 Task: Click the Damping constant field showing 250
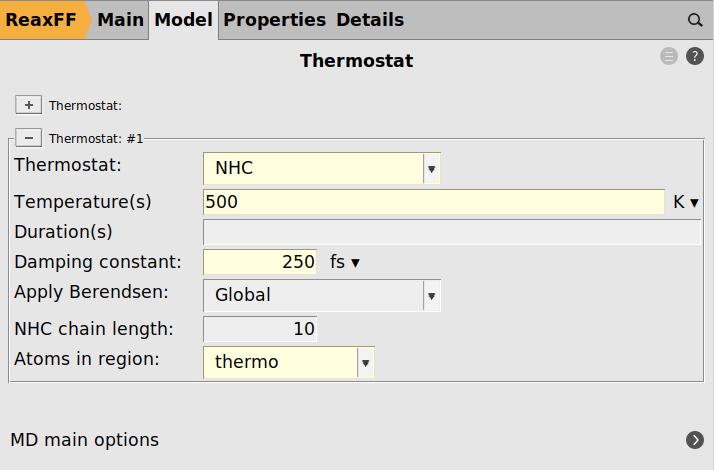click(260, 262)
